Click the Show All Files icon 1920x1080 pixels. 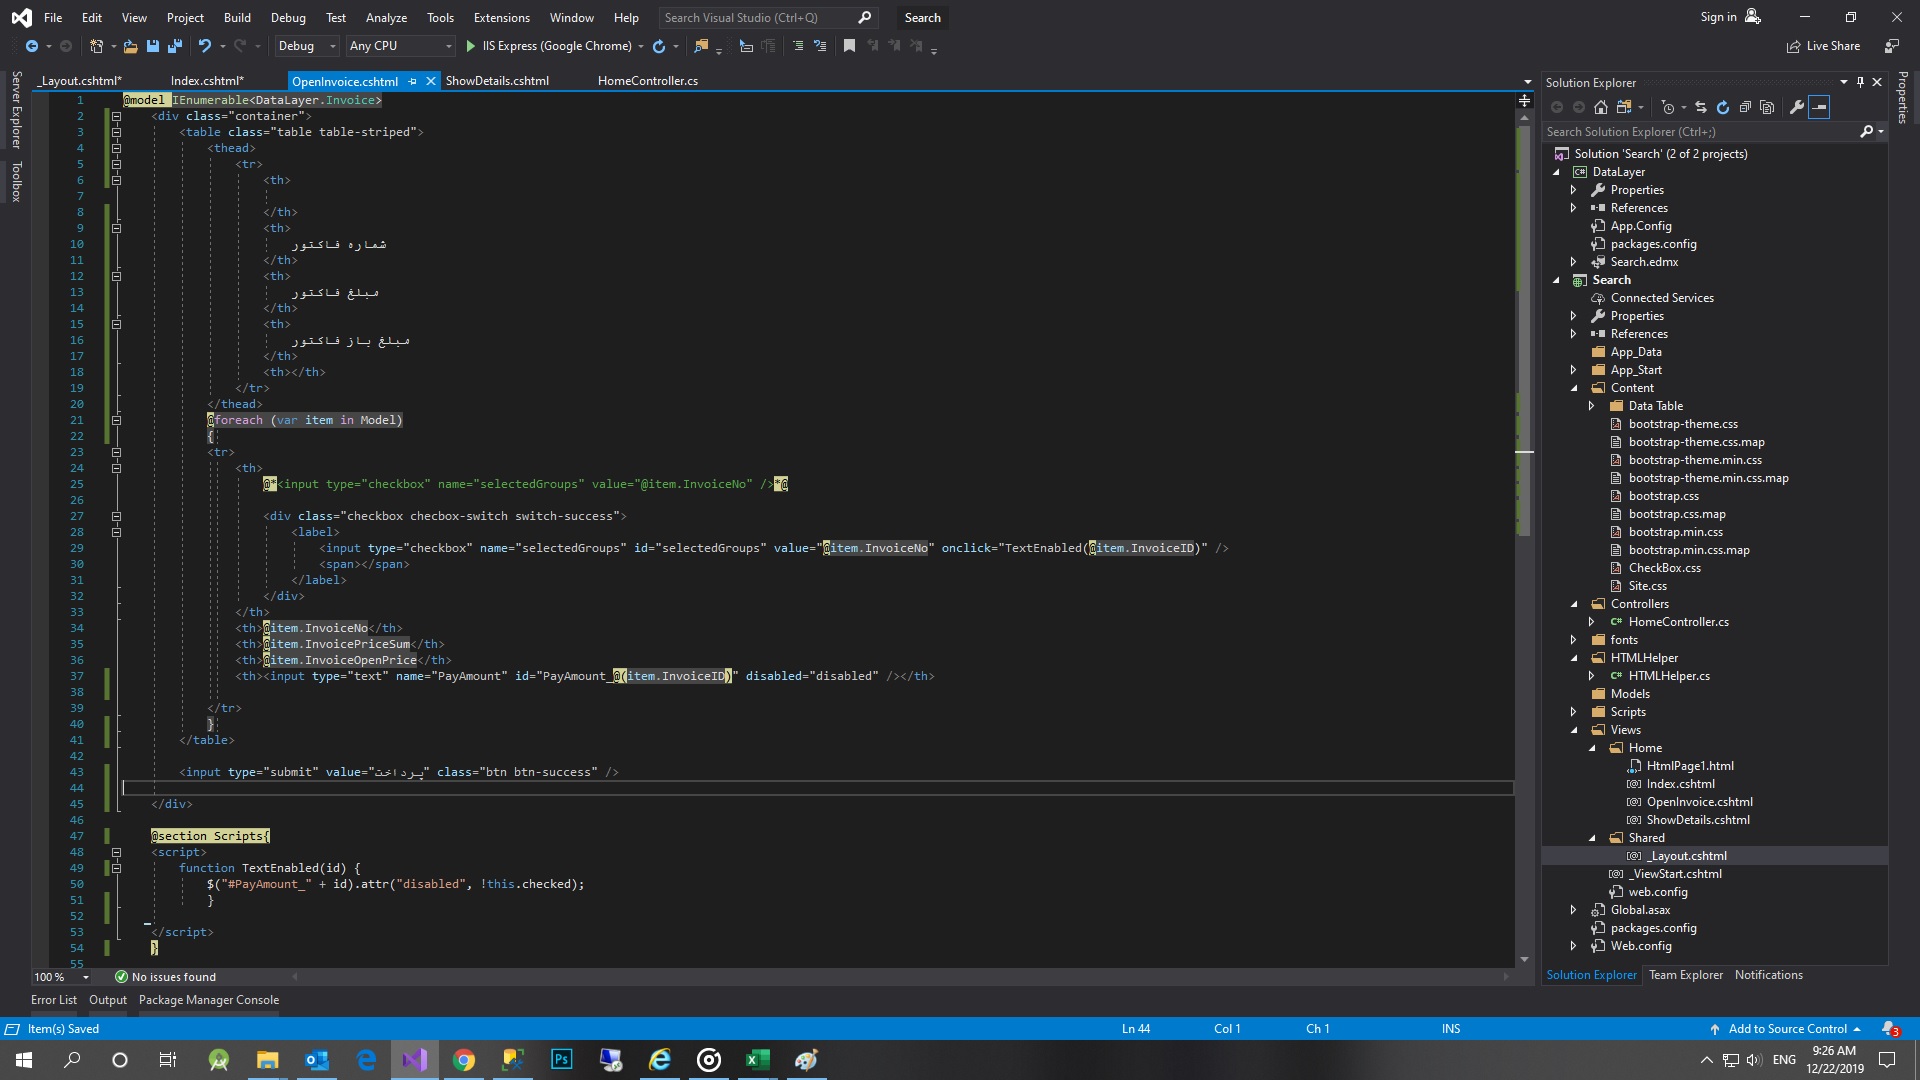tap(1767, 107)
